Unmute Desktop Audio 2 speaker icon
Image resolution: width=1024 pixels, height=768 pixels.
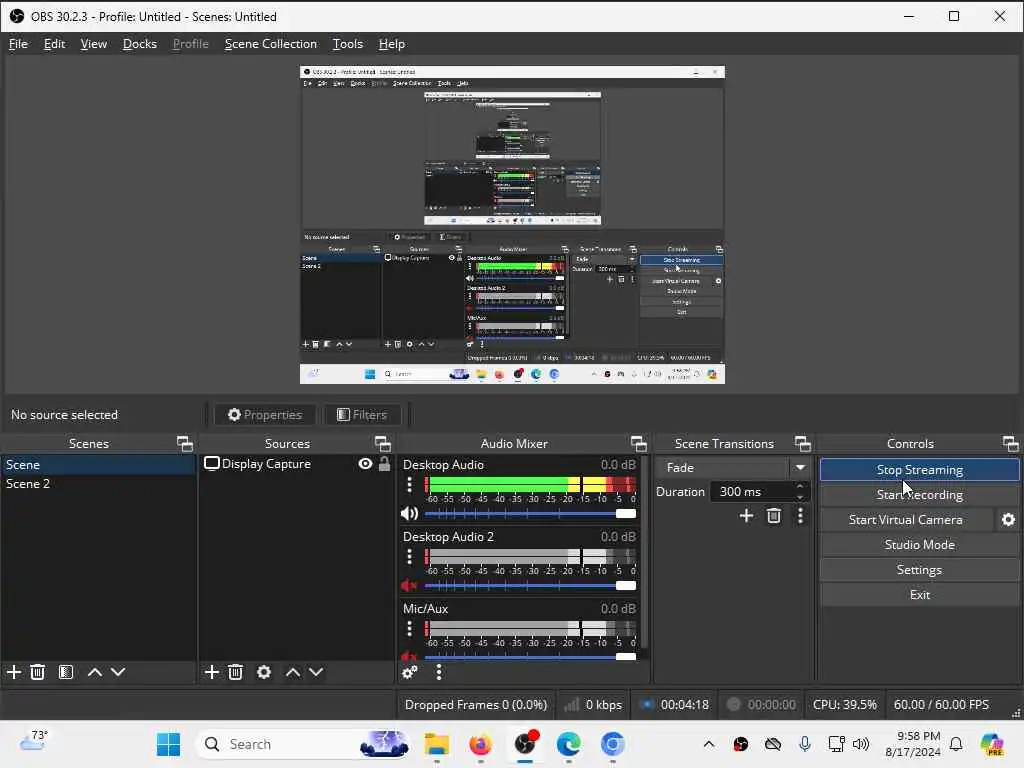(x=409, y=585)
